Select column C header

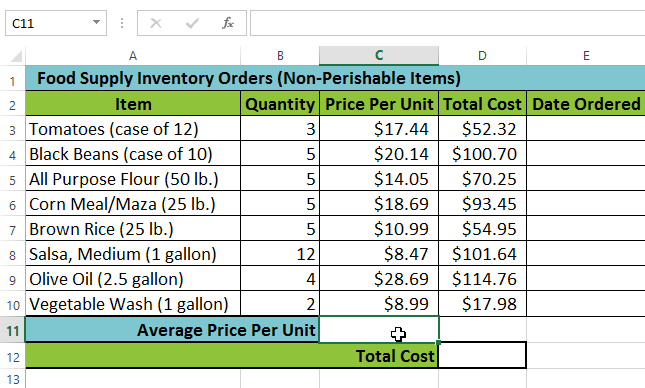[379, 56]
